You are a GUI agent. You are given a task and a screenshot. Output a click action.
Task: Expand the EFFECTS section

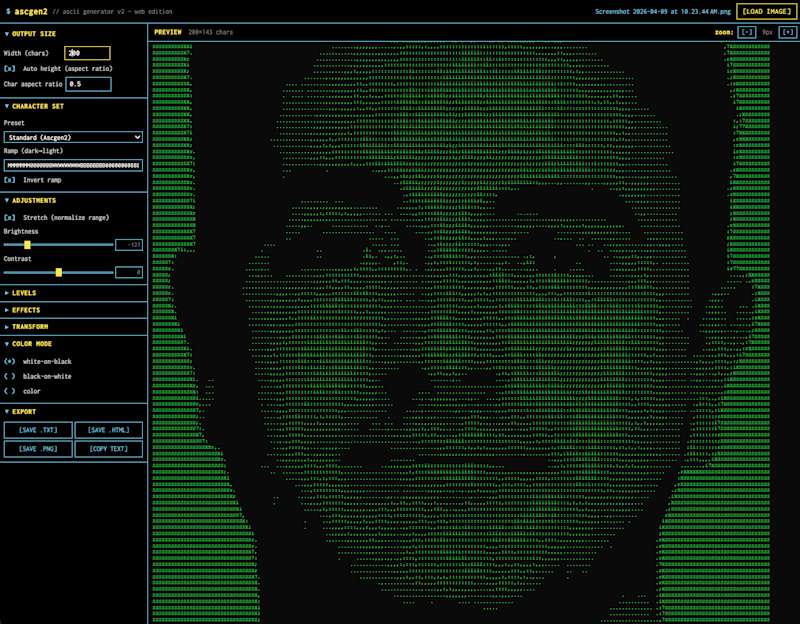point(30,307)
